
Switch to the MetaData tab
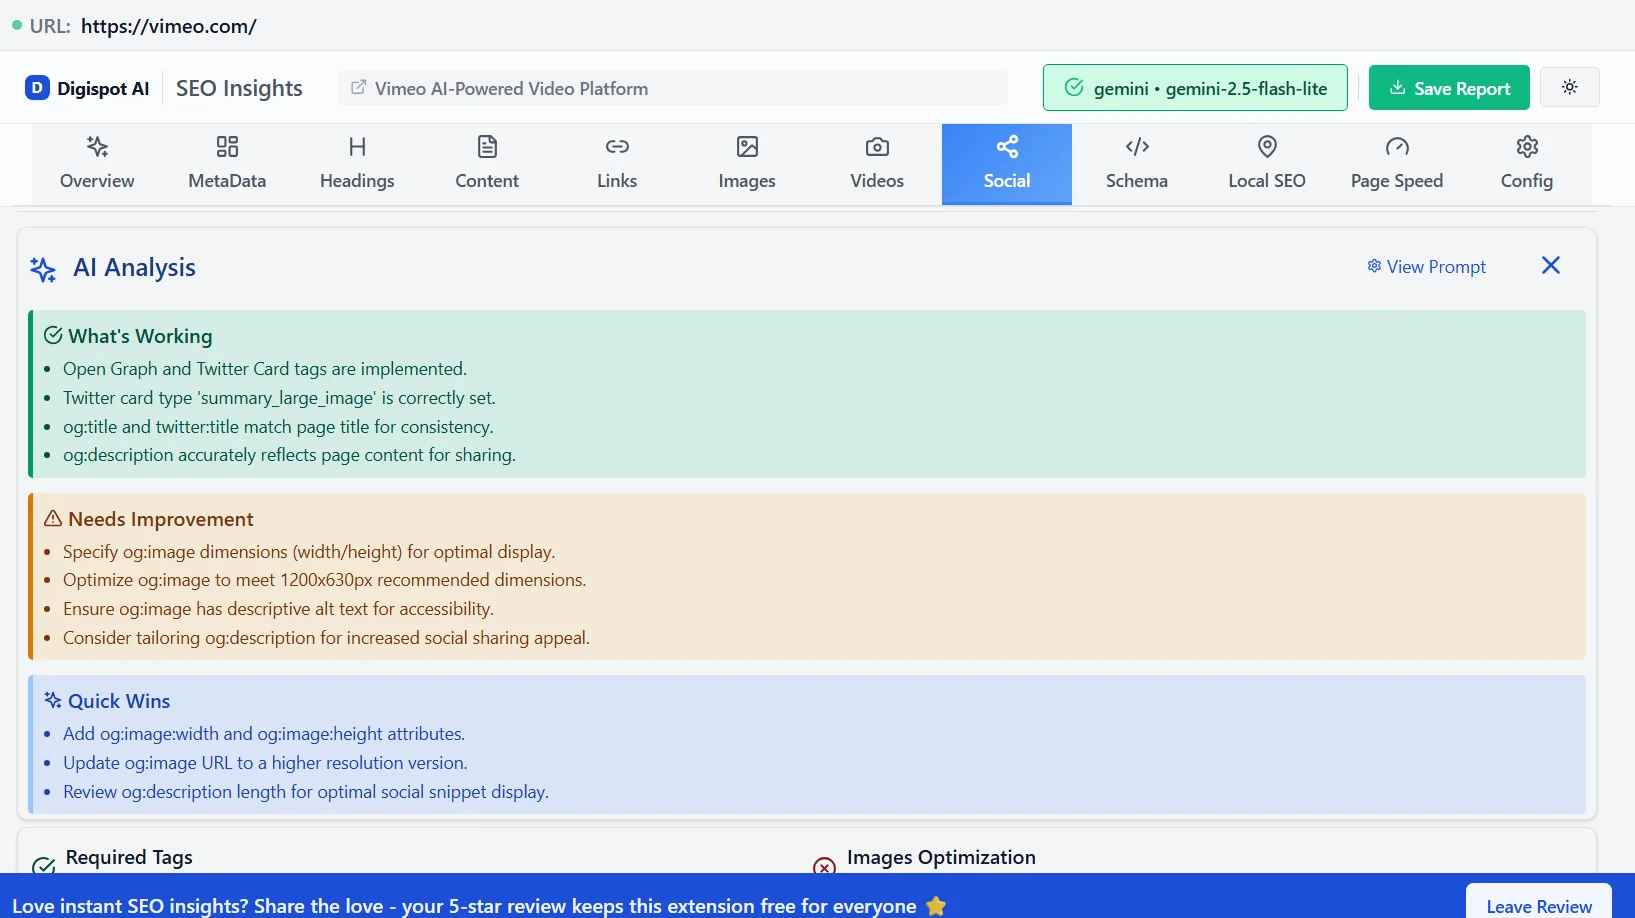(x=227, y=164)
